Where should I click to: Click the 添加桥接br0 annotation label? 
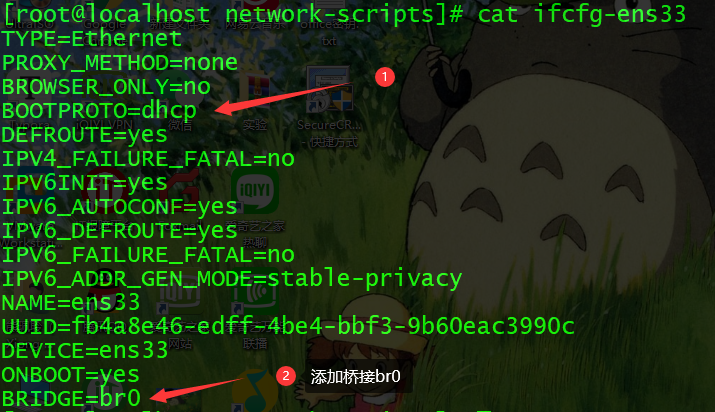(355, 376)
